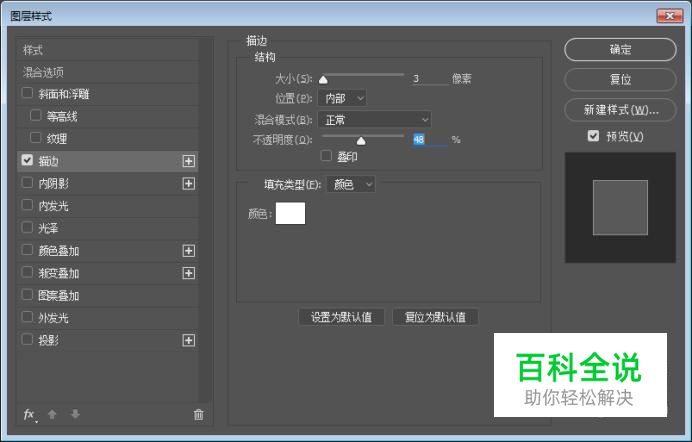Image resolution: width=692 pixels, height=442 pixels.
Task: Open the fx add-style menu
Action: 30,415
